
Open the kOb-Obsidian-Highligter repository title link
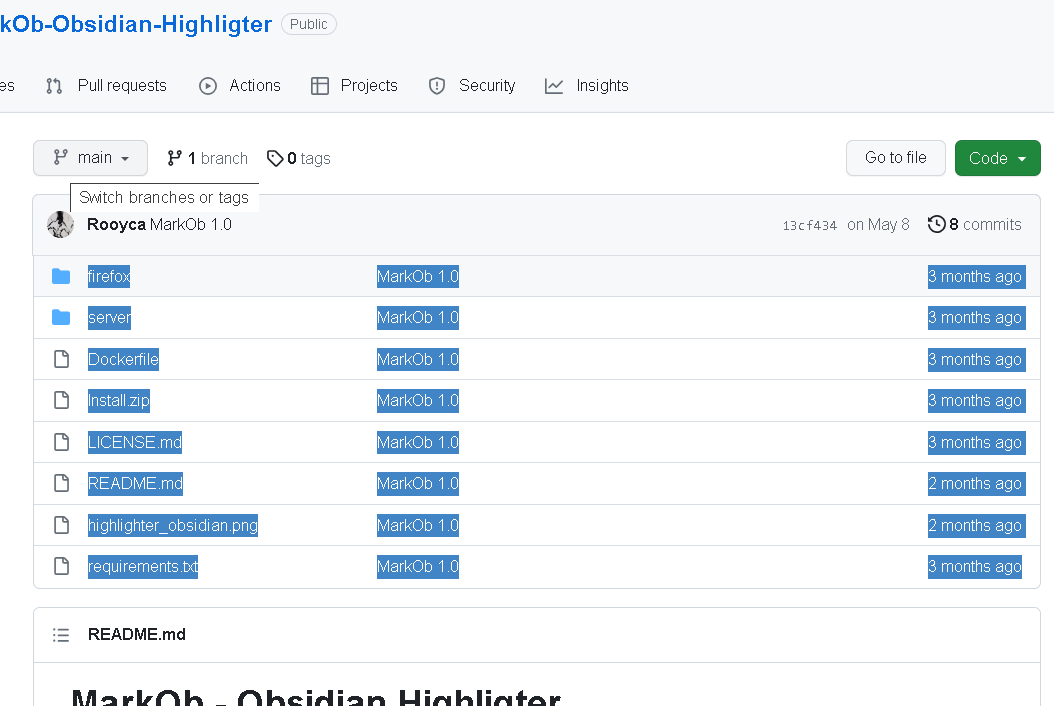[136, 24]
